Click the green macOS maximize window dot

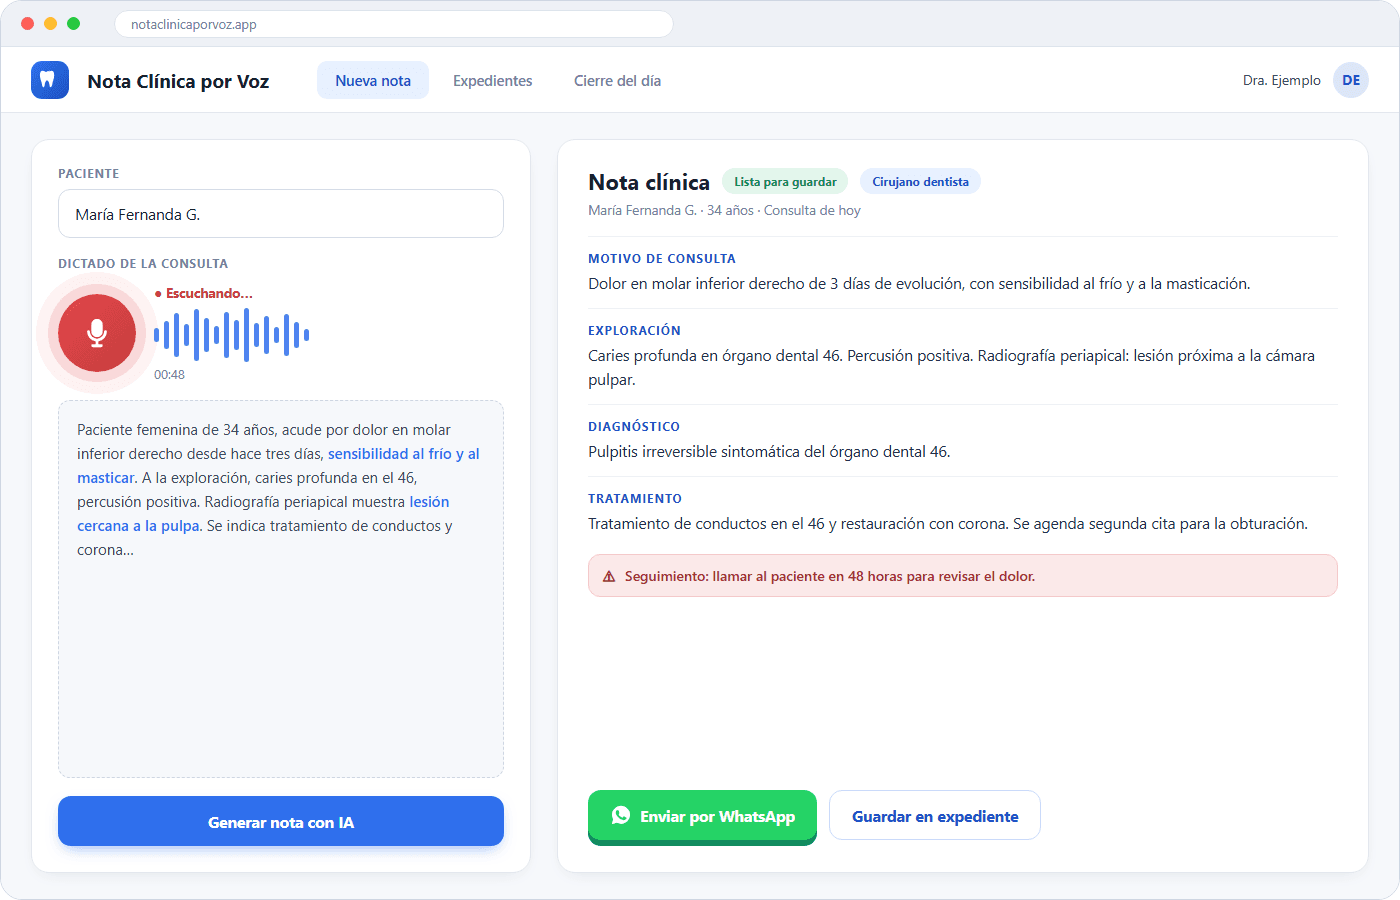[x=73, y=24]
